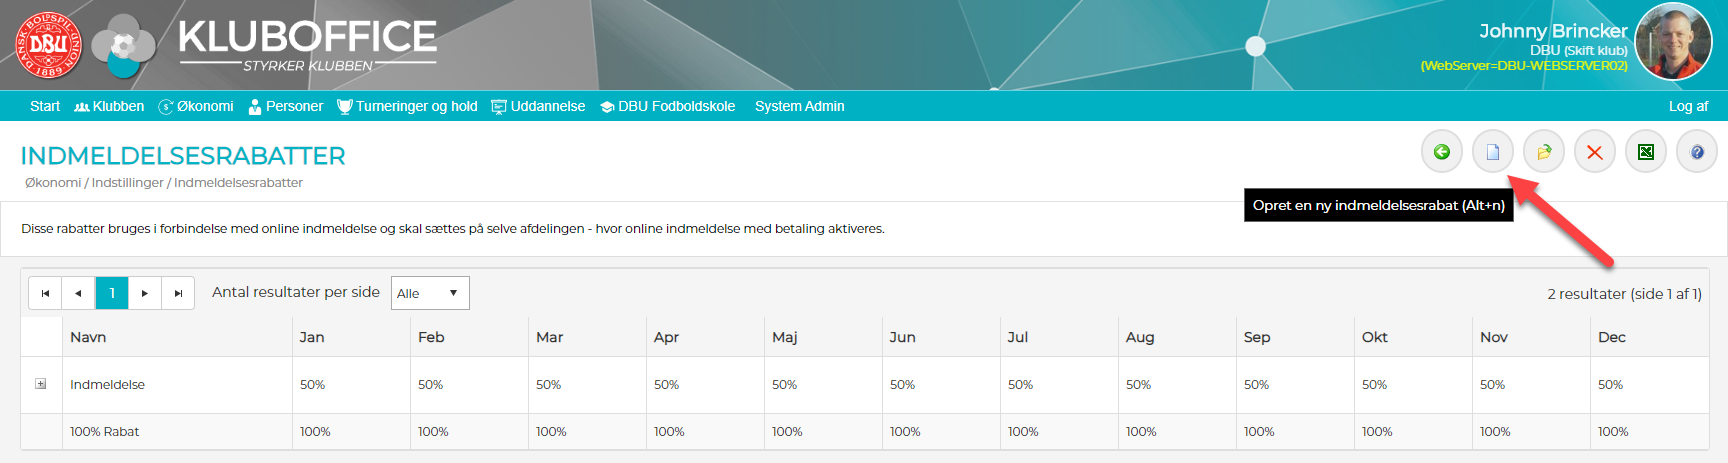Go to the first page
The width and height of the screenshot is (1728, 463).
click(45, 293)
